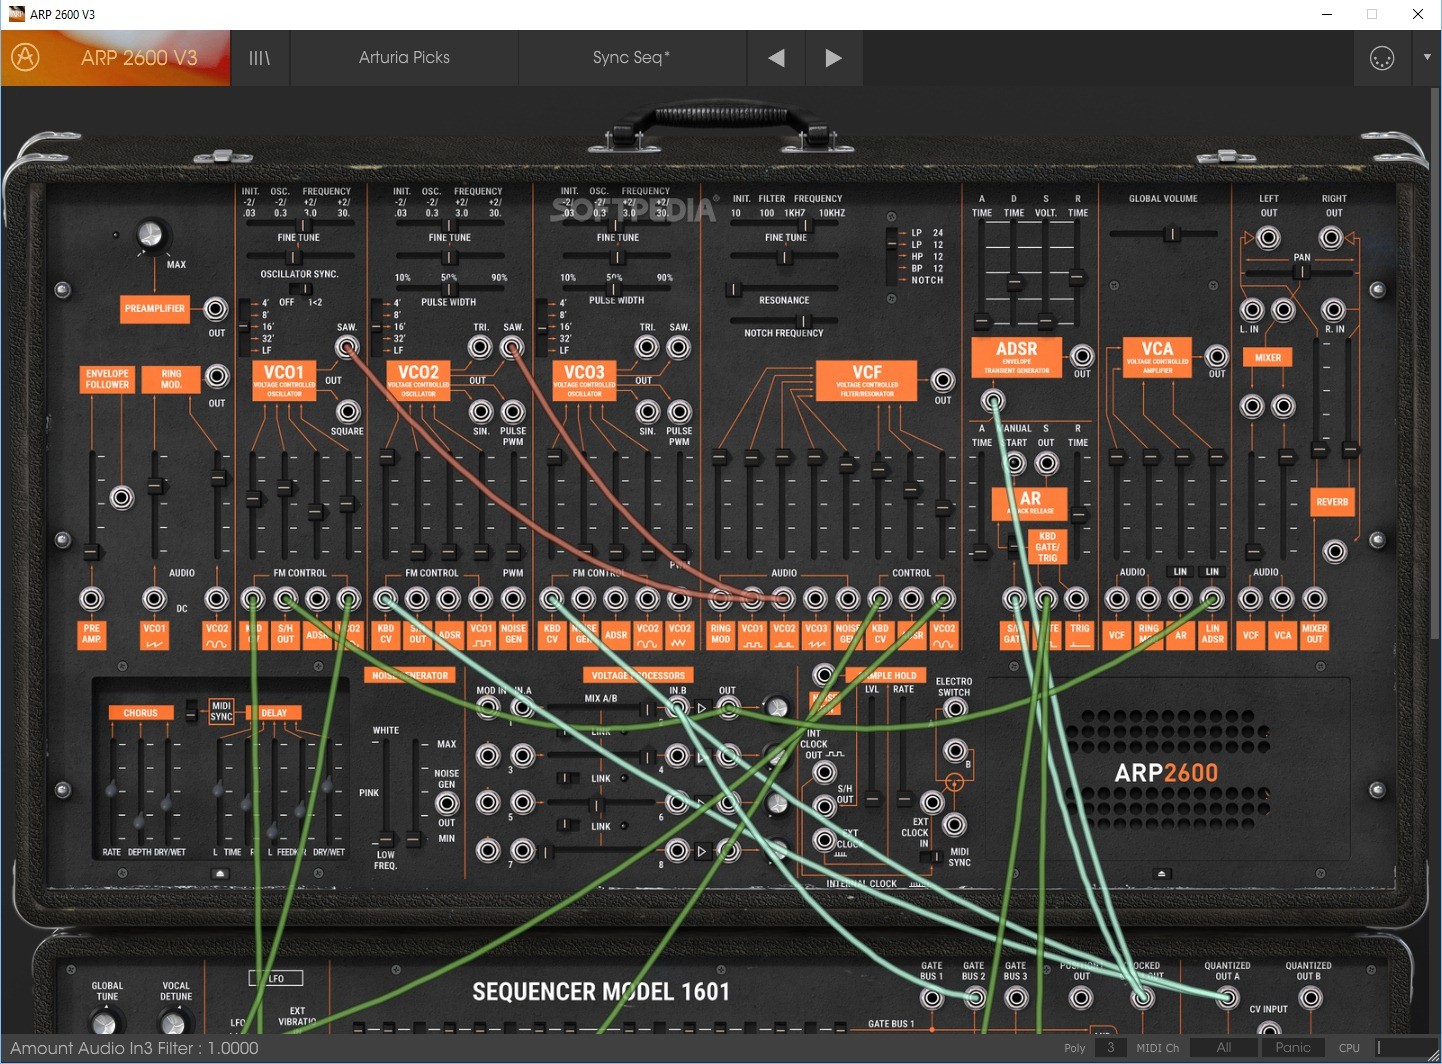Viewport: 1442px width, 1064px height.
Task: Go to the next preset
Action: click(x=833, y=58)
